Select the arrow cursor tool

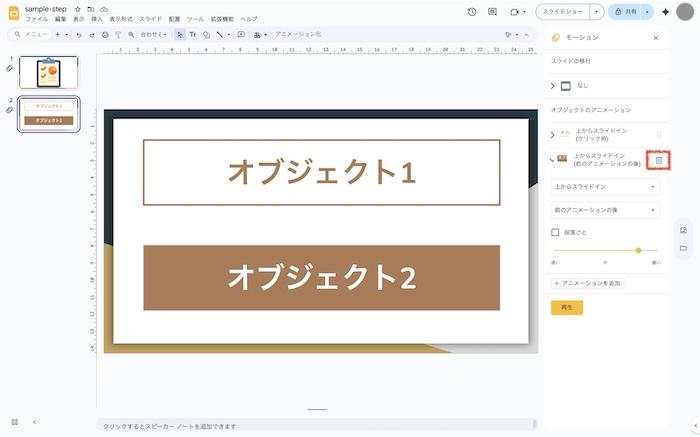pyautogui.click(x=179, y=34)
